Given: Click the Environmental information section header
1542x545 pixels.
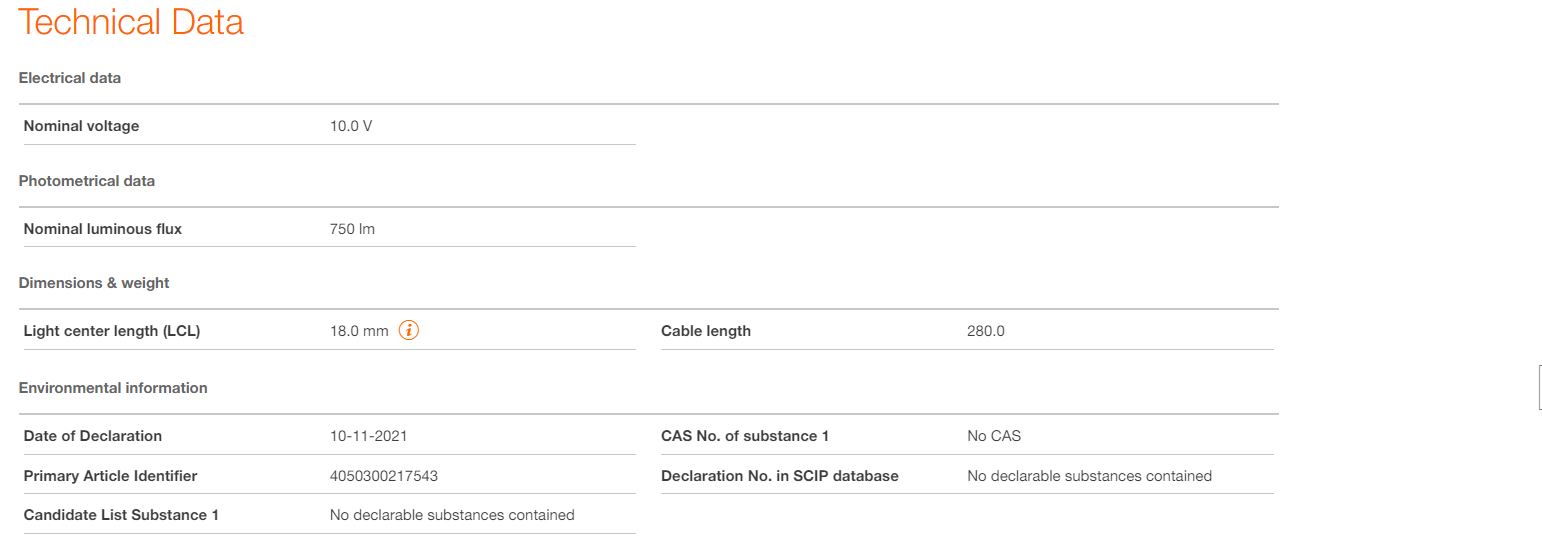Looking at the screenshot, I should click(113, 388).
